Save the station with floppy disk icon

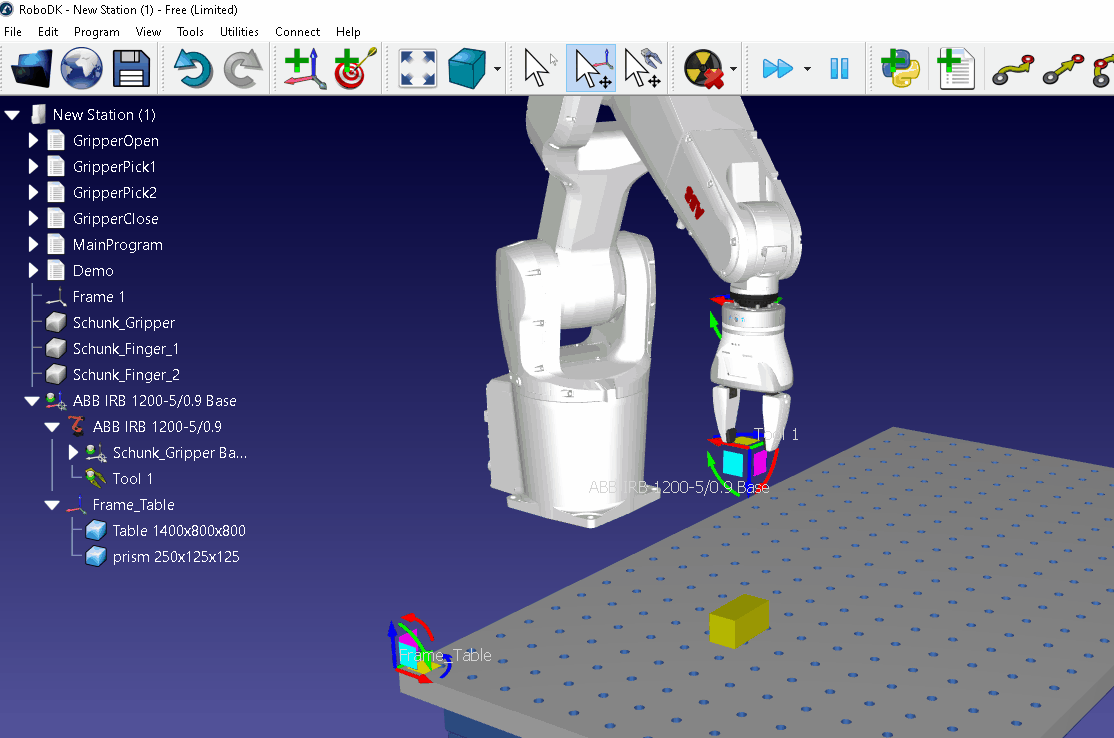(131, 68)
